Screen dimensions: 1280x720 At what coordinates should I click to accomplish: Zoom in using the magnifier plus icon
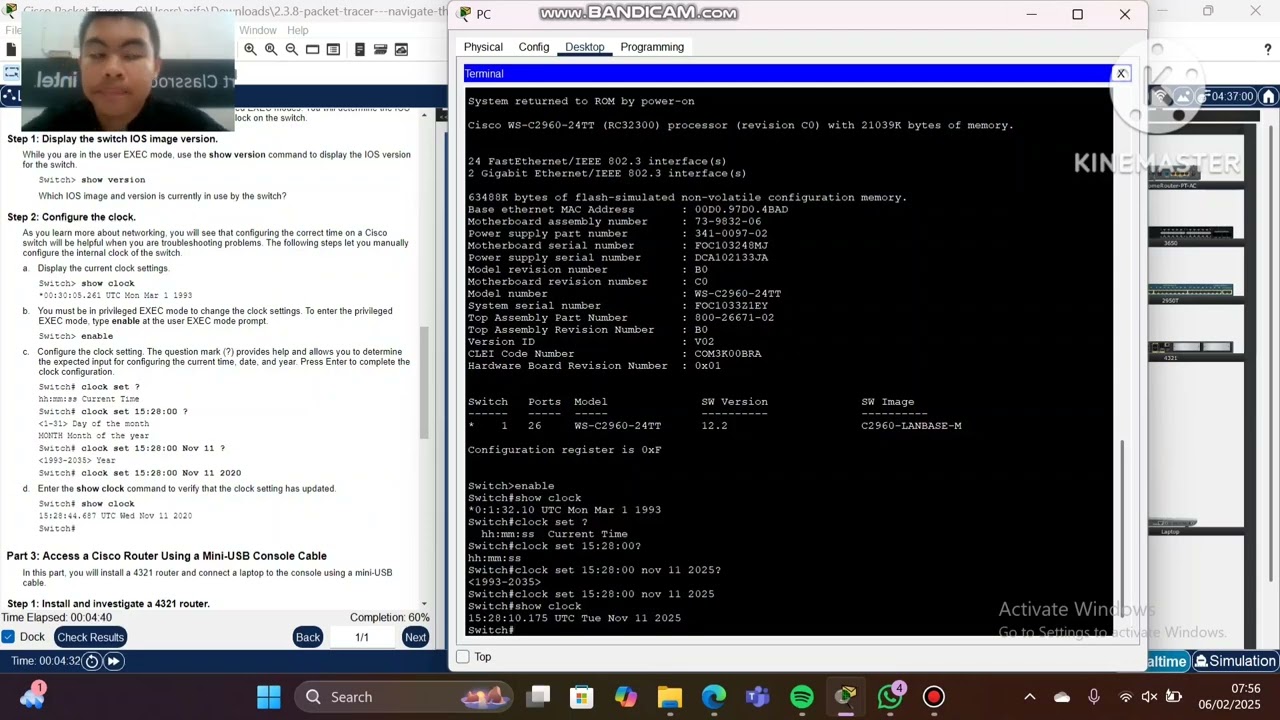click(250, 49)
